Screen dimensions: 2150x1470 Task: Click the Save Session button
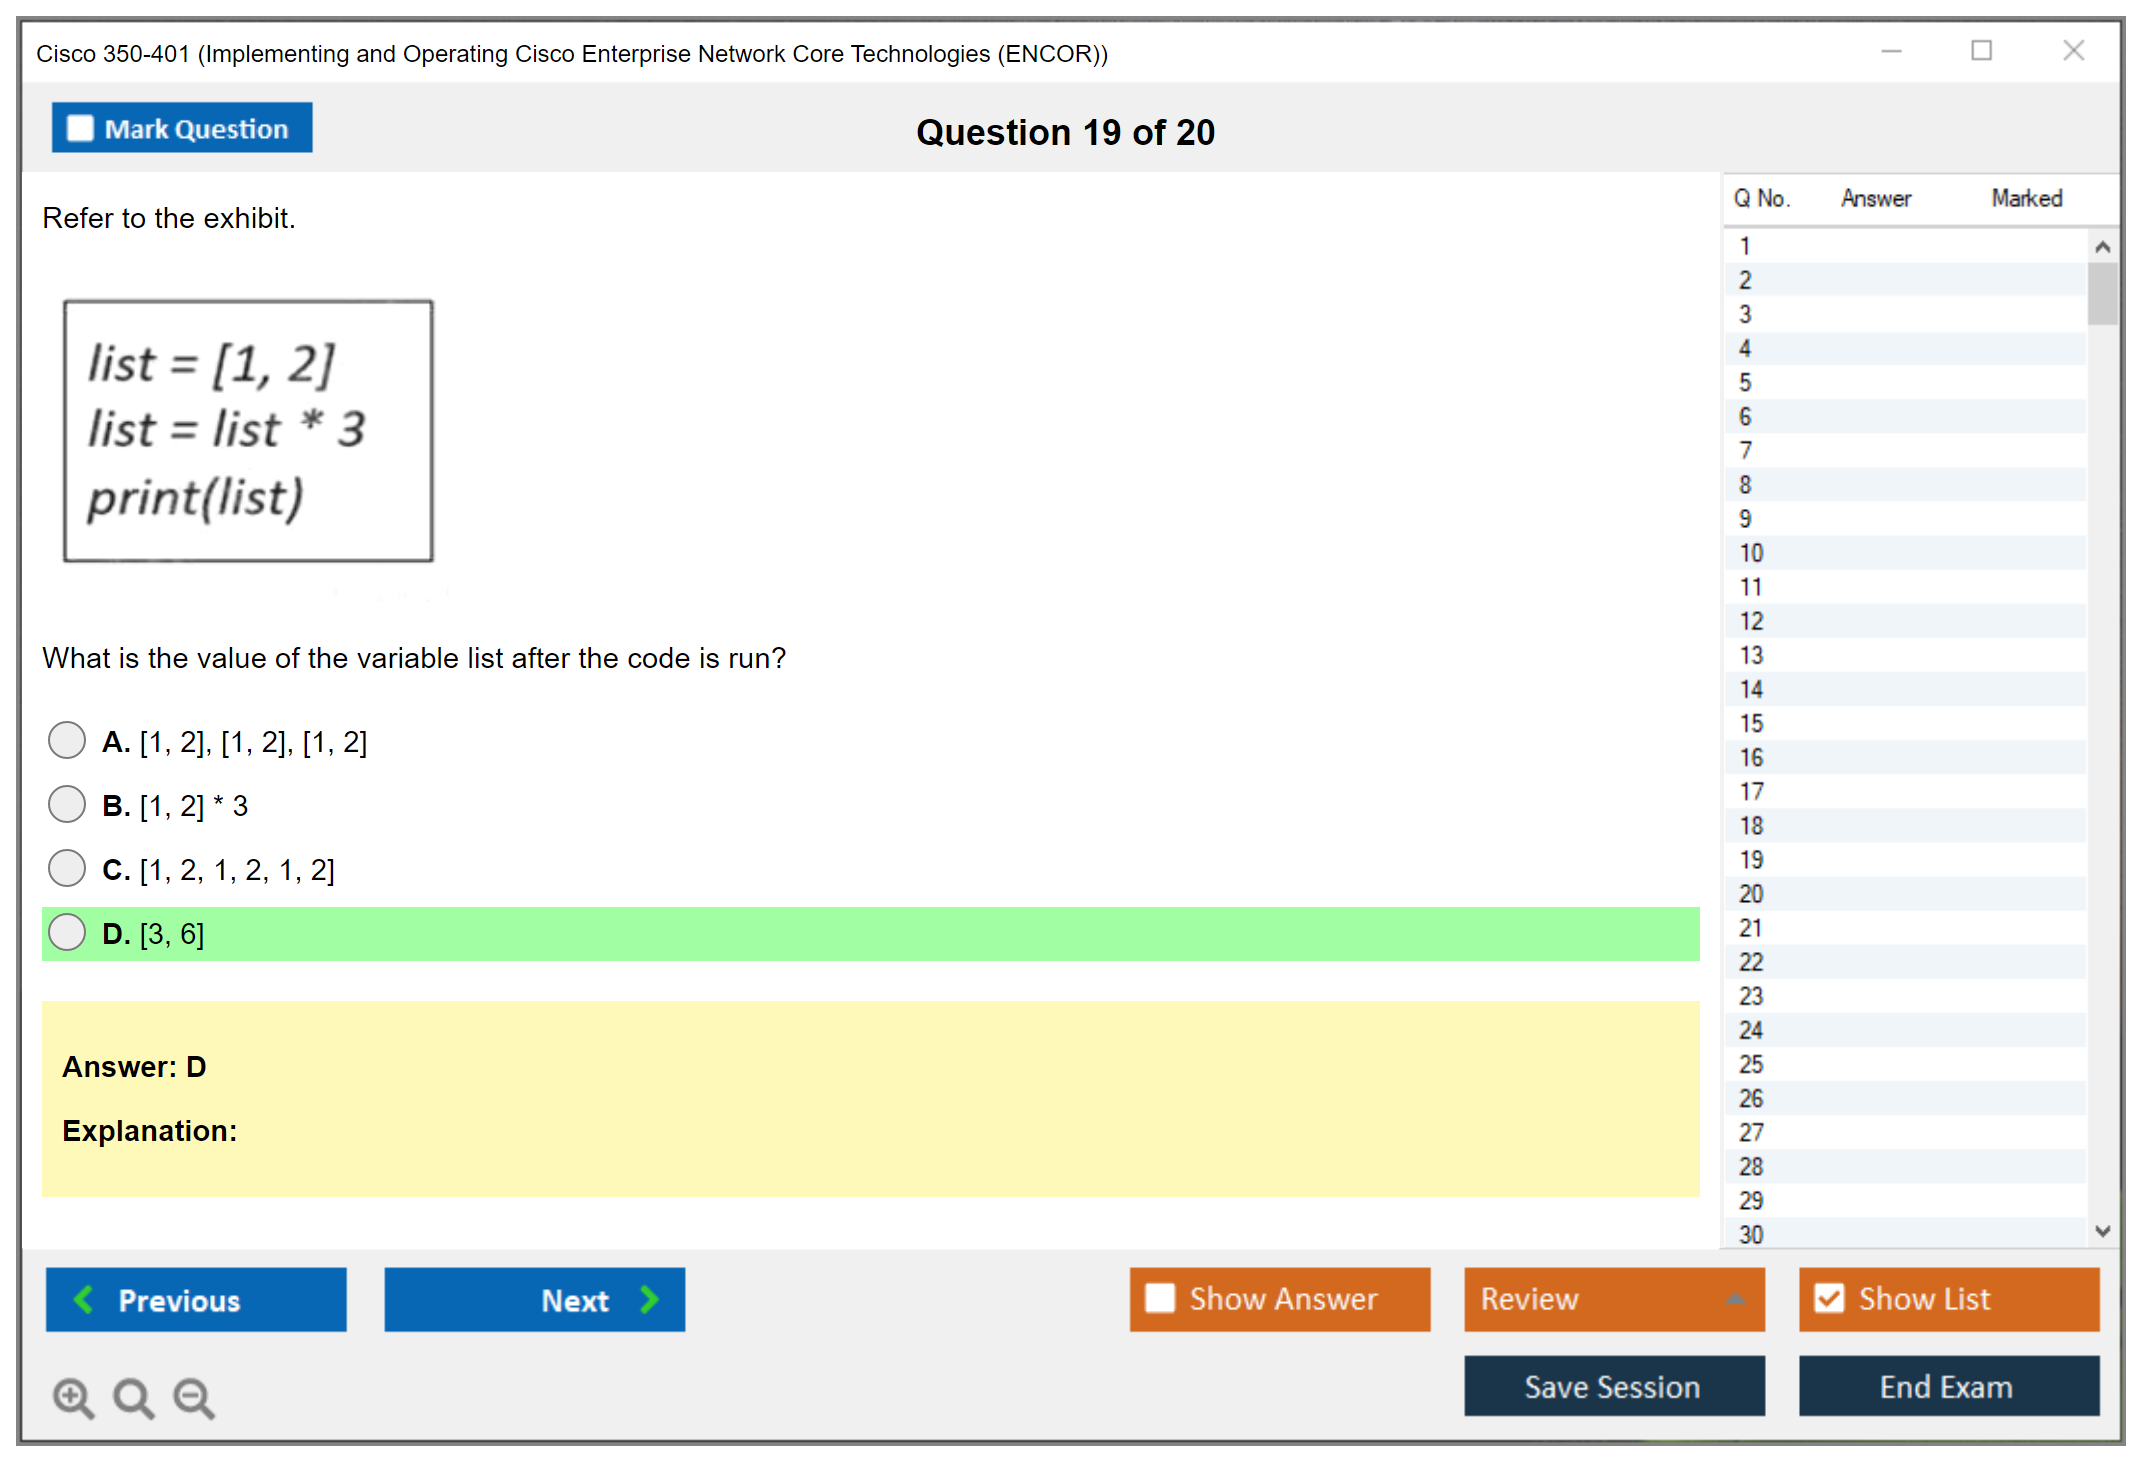[x=1613, y=1386]
